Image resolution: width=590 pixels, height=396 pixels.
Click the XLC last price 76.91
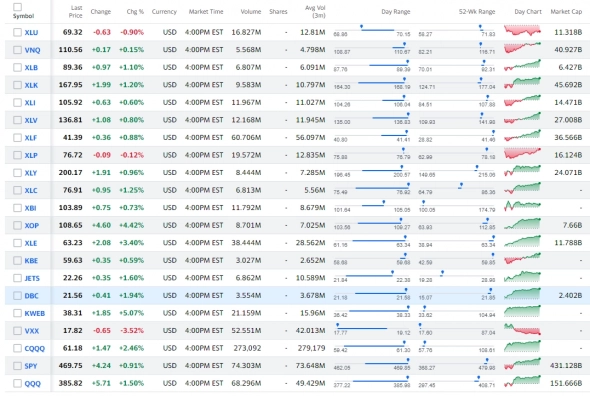pyautogui.click(x=73, y=190)
